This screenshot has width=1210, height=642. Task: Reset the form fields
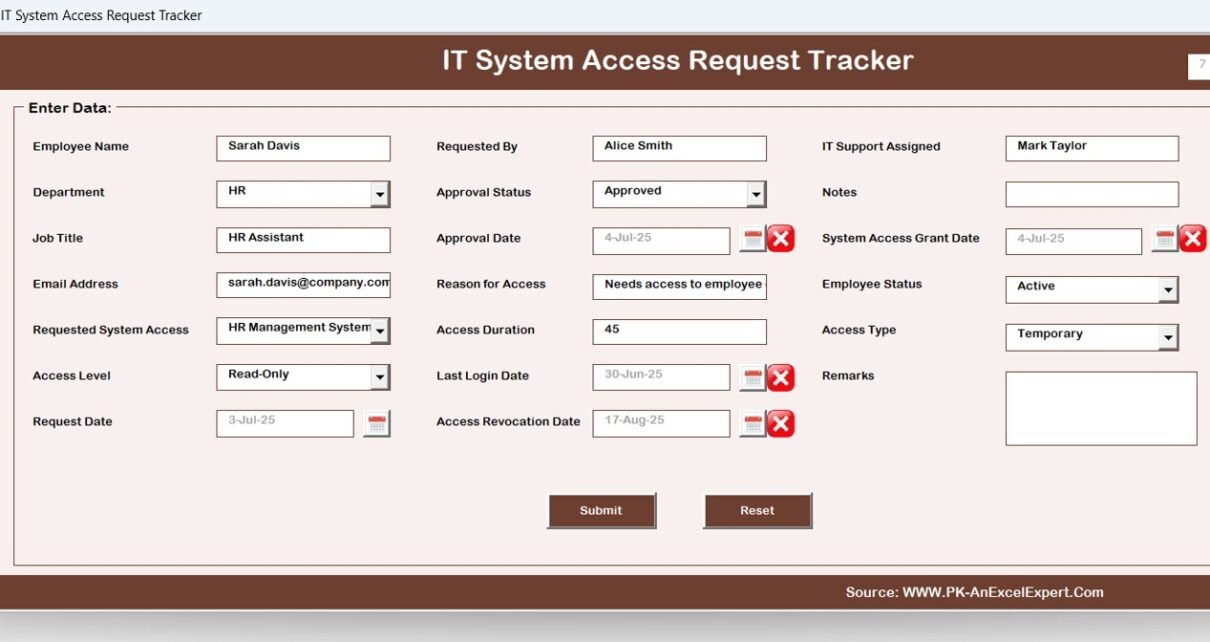click(757, 510)
